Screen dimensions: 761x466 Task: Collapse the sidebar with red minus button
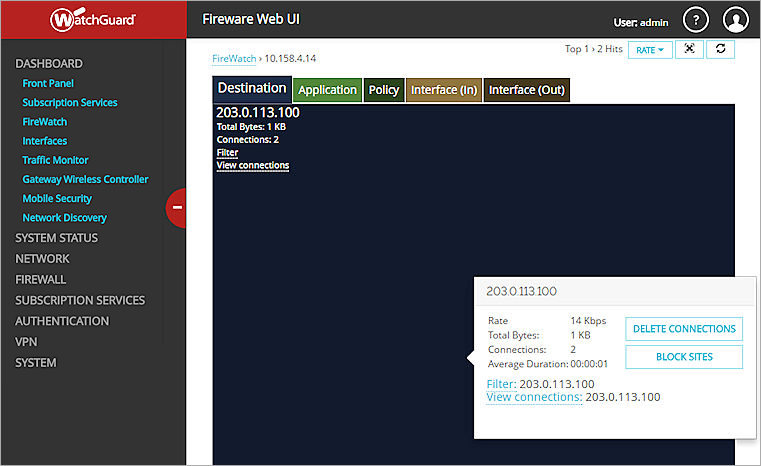tap(177, 208)
